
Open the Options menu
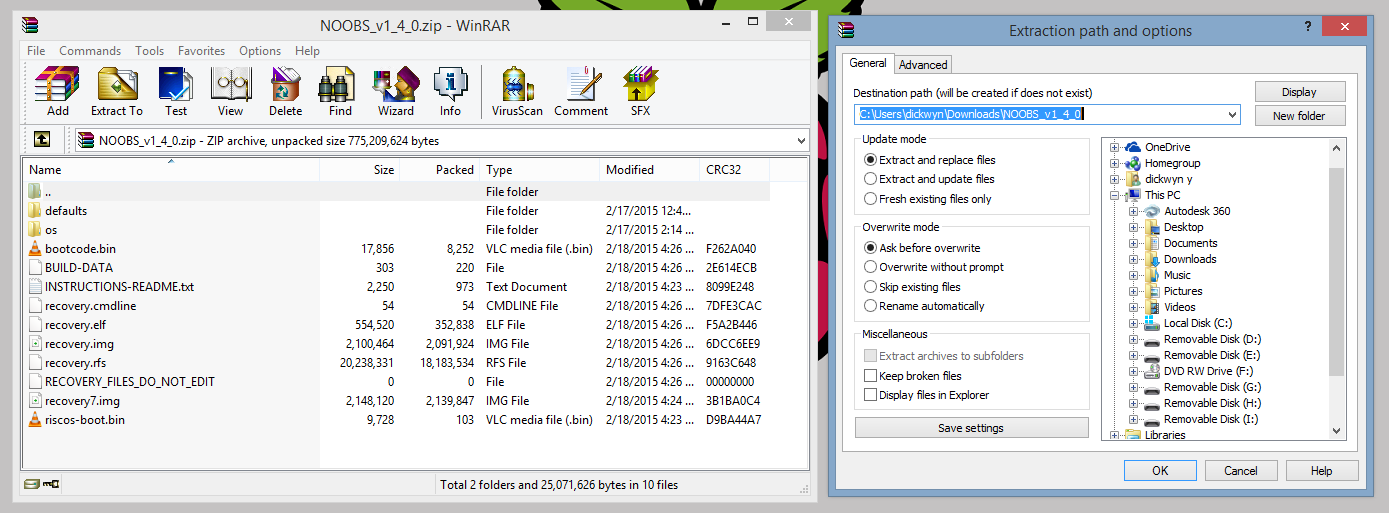pos(260,51)
